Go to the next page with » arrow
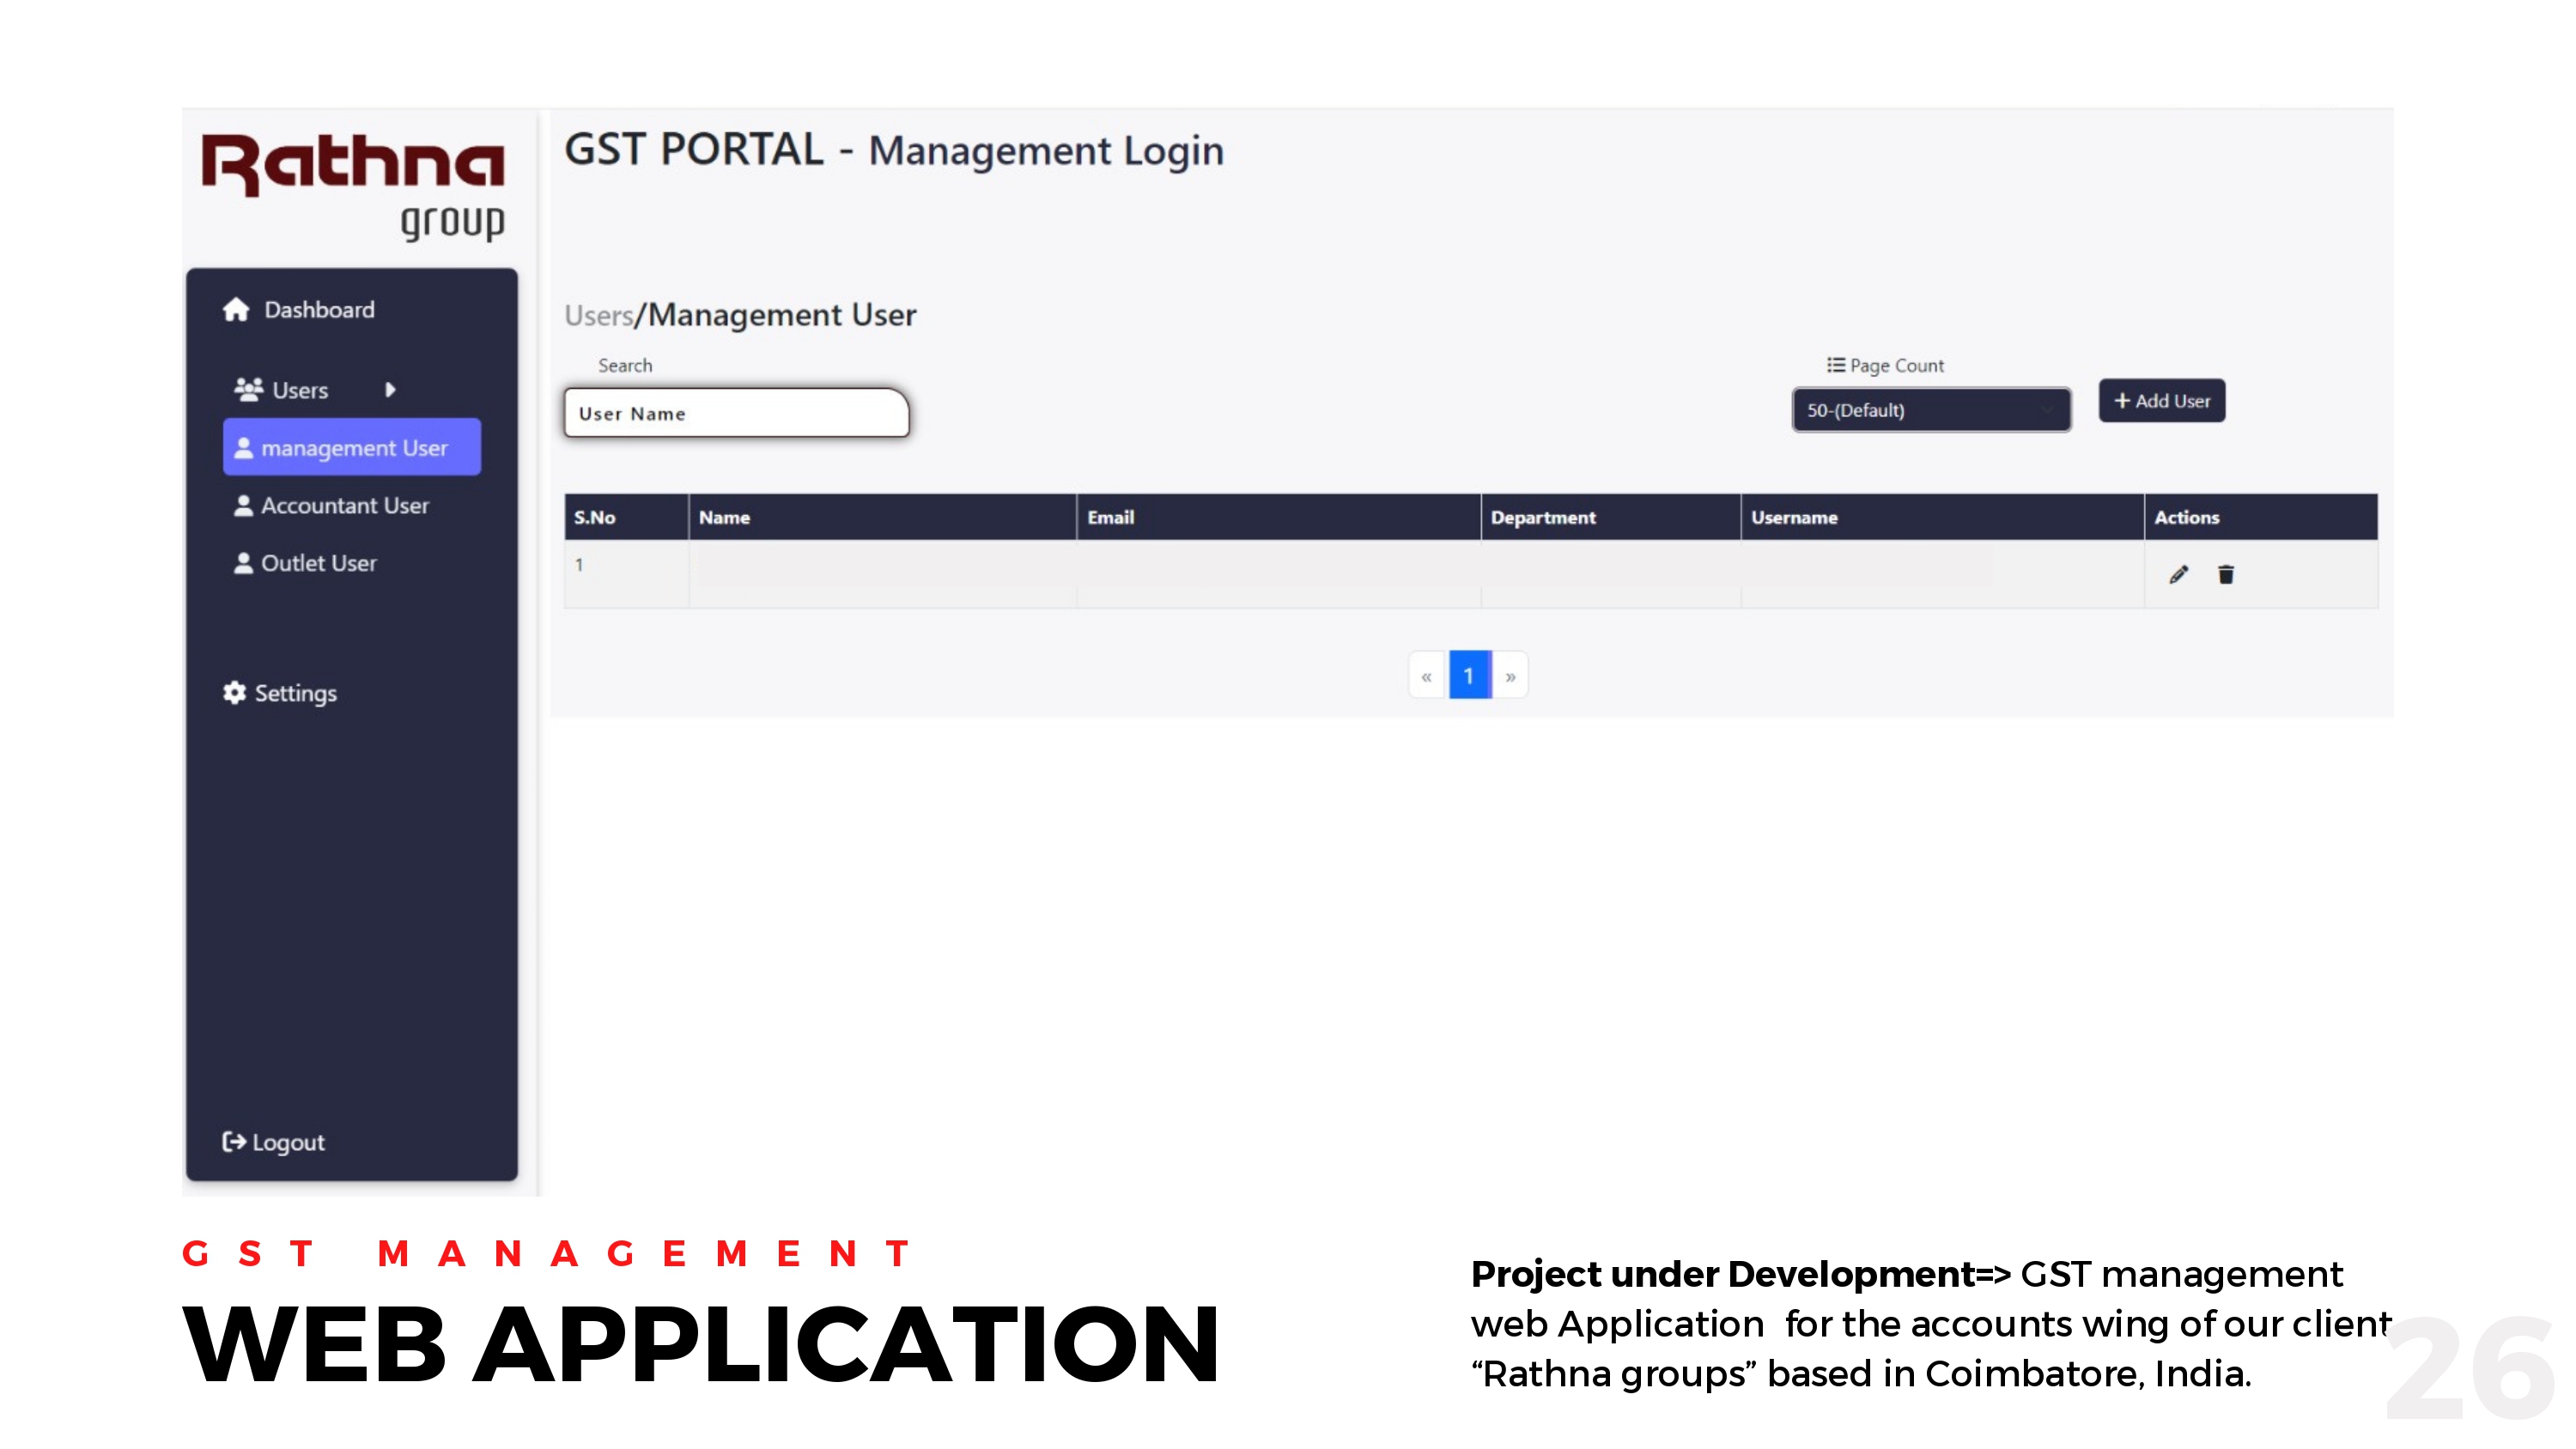2576x1449 pixels. point(1510,676)
